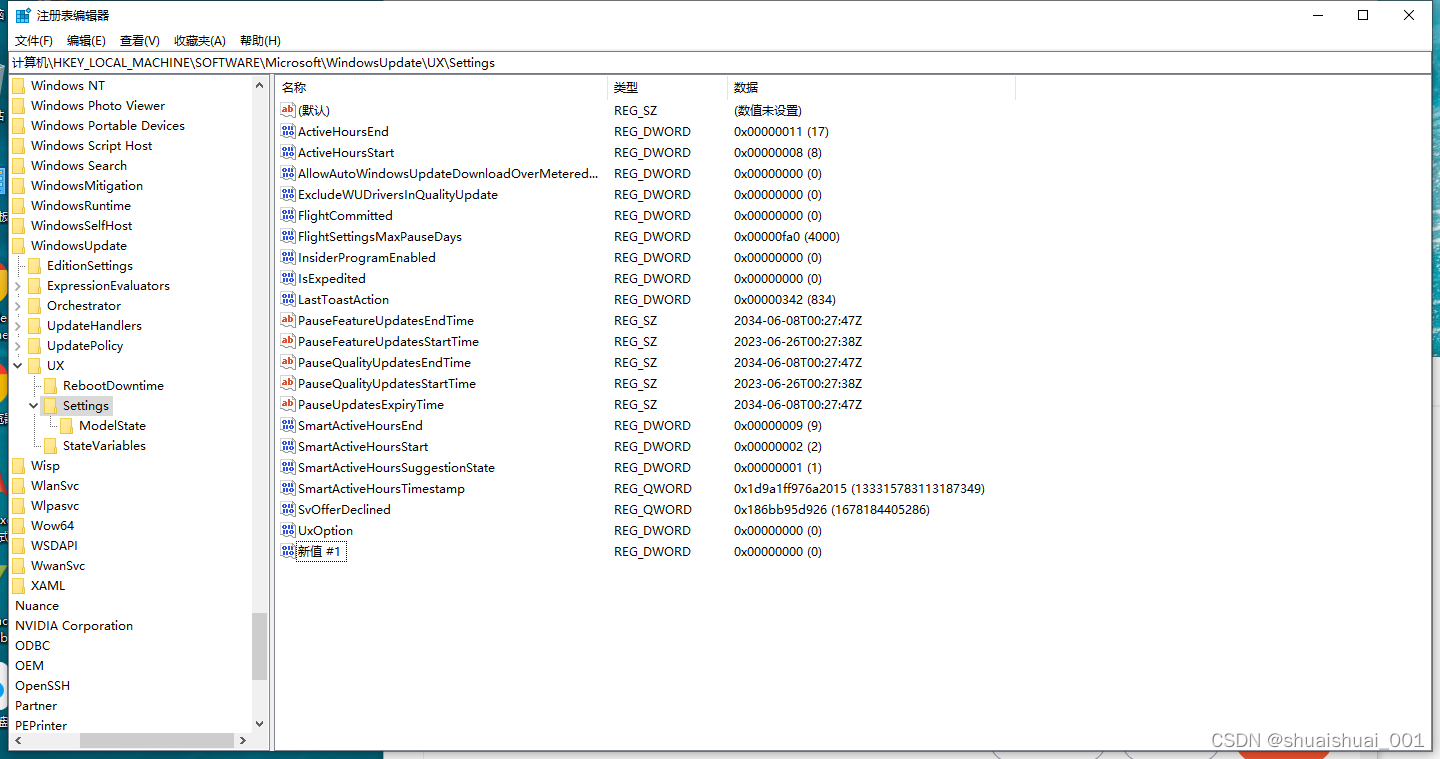Click the string icon of PauseQualityUpdatesStartTime
1440x759 pixels.
click(288, 383)
